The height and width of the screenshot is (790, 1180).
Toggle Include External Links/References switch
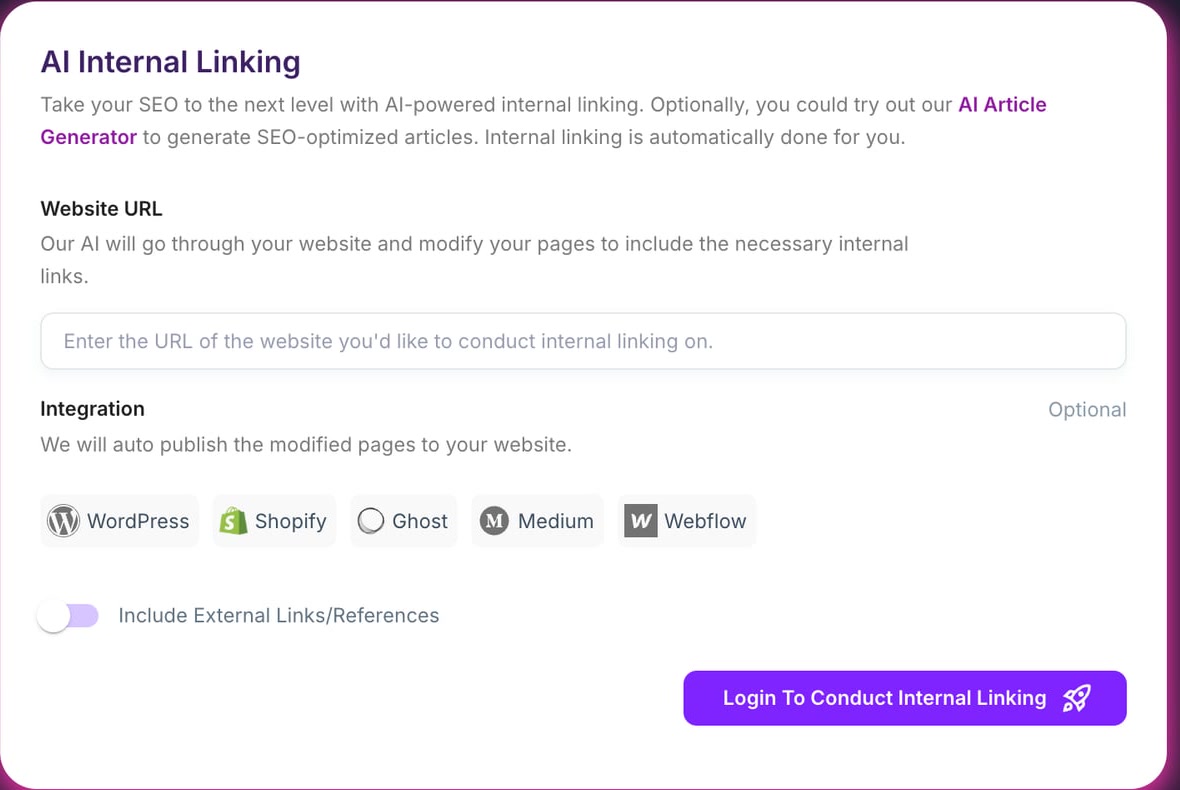tap(68, 616)
